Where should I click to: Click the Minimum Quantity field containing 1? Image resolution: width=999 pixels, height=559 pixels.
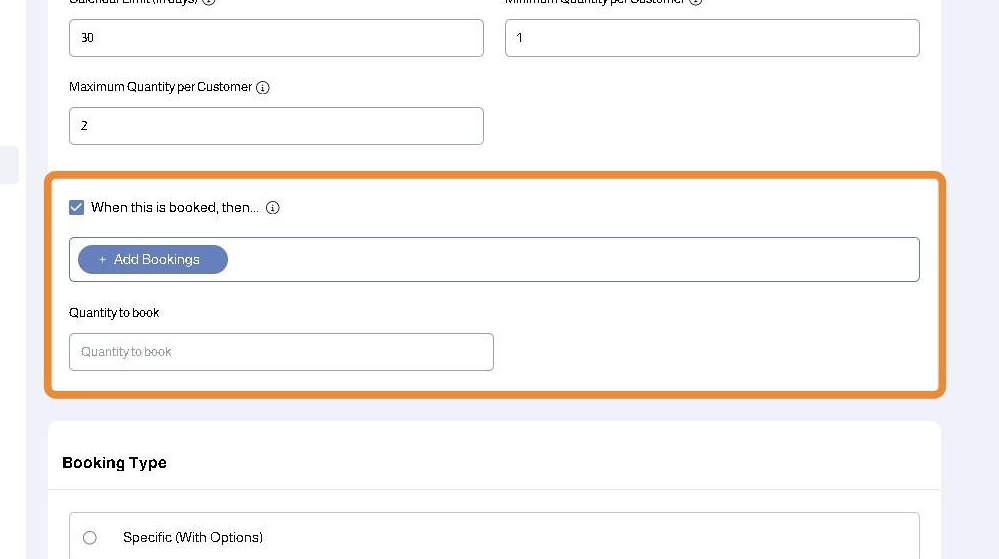[711, 38]
